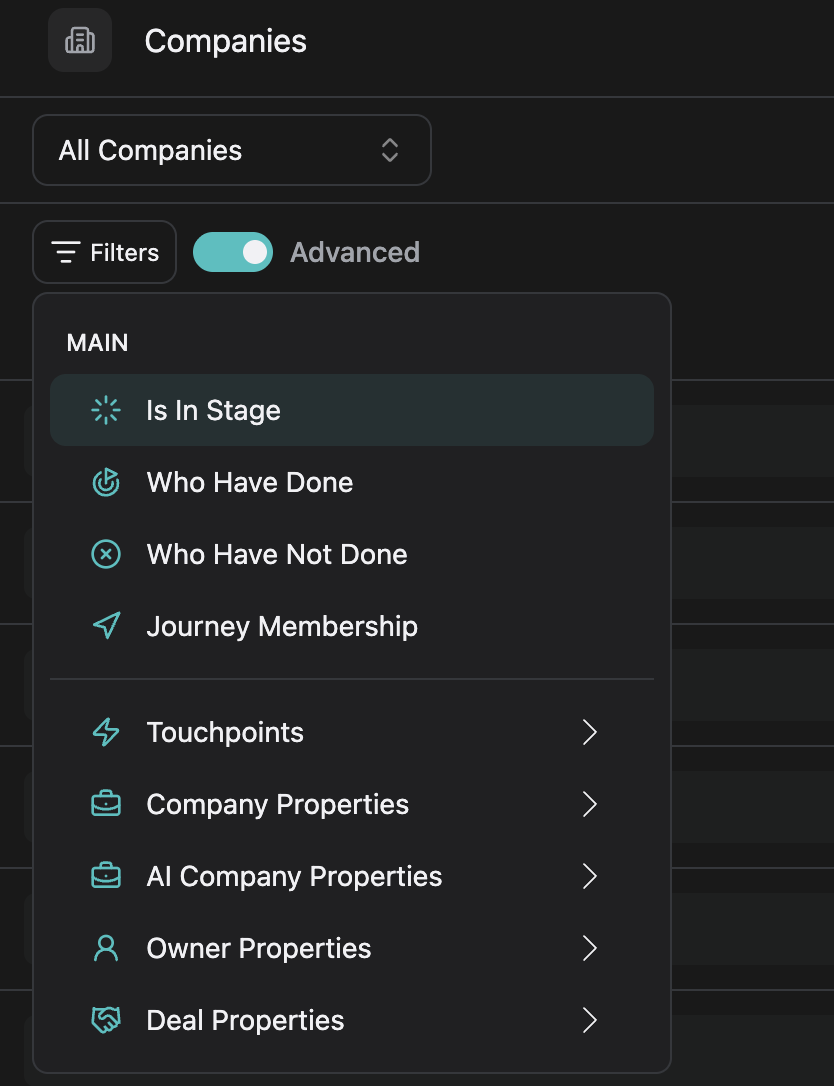Viewport: 834px width, 1086px height.
Task: Expand the AI Company Properties chevron
Action: [589, 876]
